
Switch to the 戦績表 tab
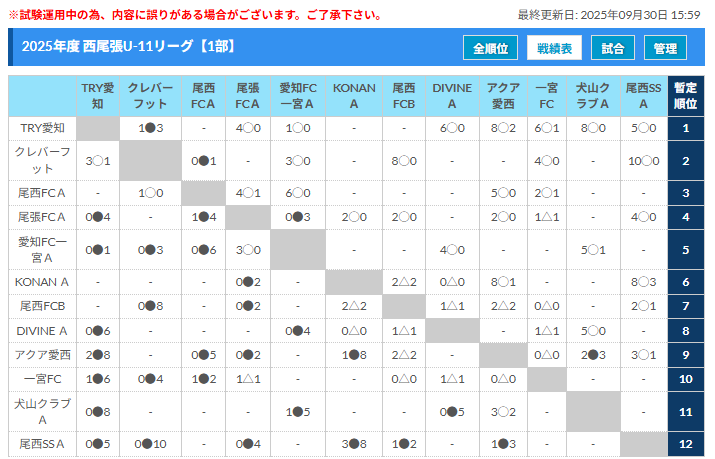tap(554, 48)
